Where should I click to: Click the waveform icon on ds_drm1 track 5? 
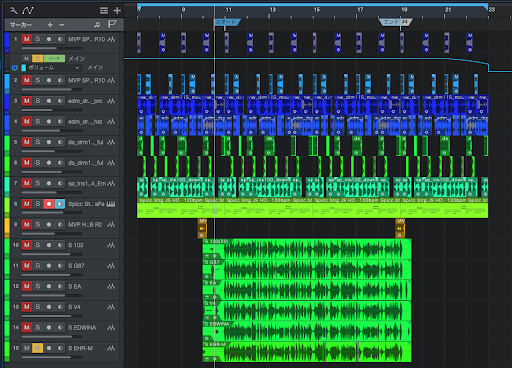click(111, 142)
